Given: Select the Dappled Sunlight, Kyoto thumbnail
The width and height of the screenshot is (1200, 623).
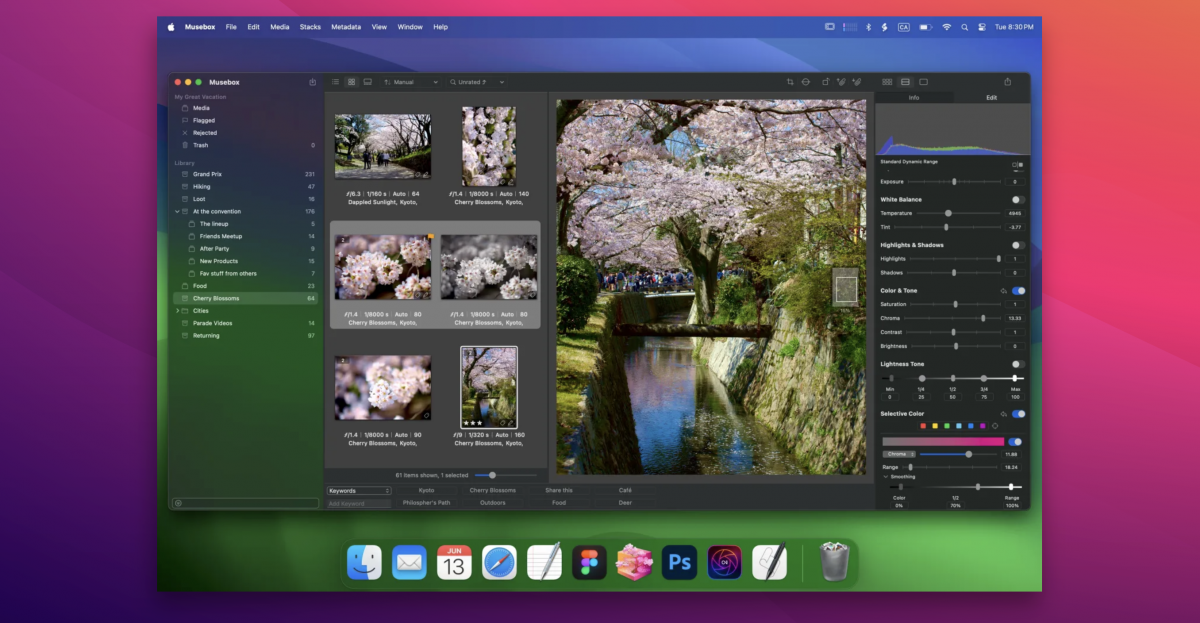Looking at the screenshot, I should [383, 146].
